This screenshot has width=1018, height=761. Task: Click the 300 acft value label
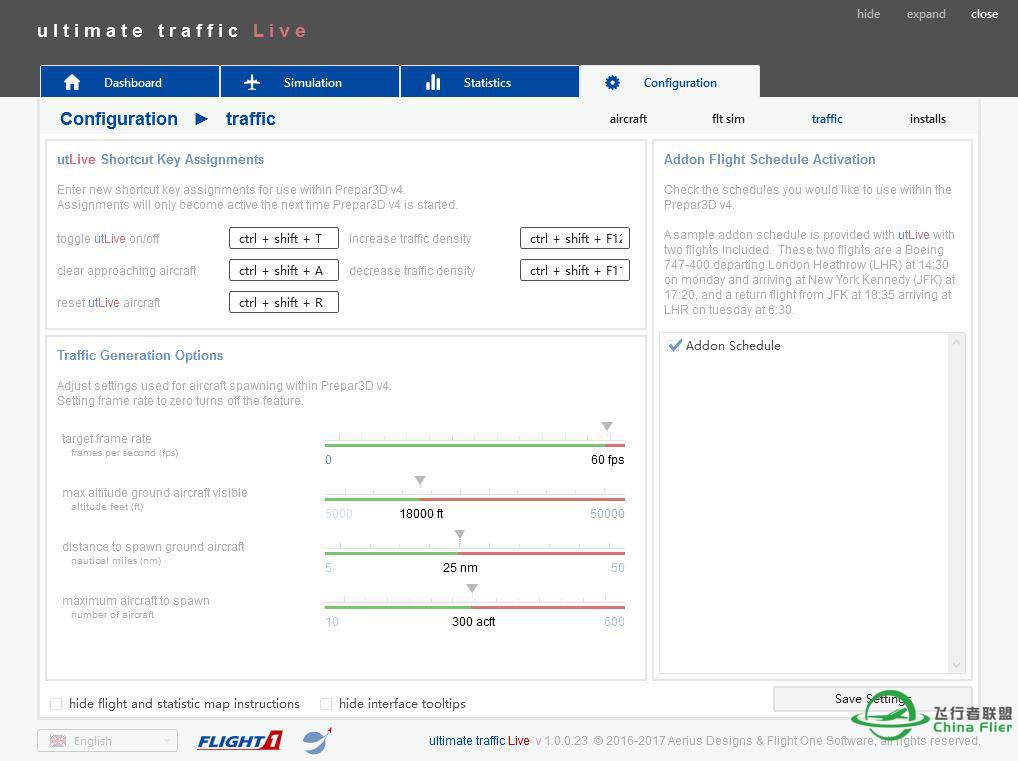(x=473, y=621)
